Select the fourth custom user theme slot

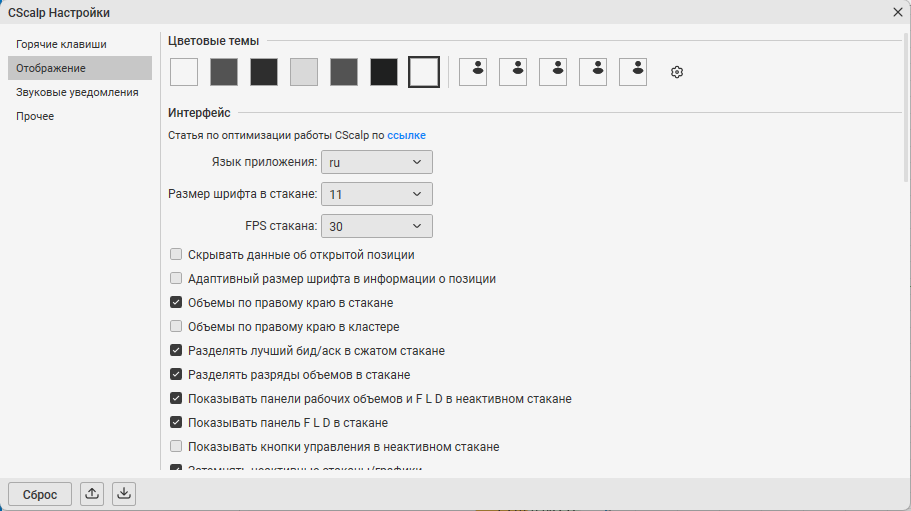(593, 72)
